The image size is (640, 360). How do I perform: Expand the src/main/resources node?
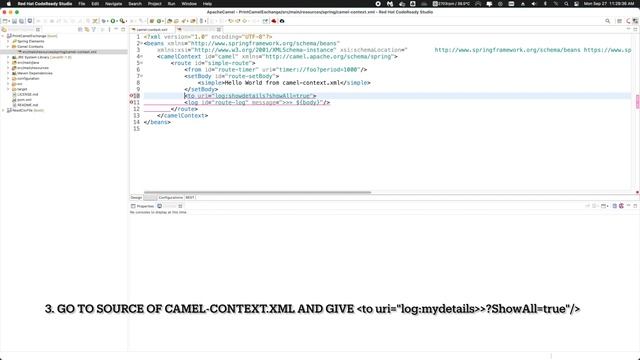8,68
